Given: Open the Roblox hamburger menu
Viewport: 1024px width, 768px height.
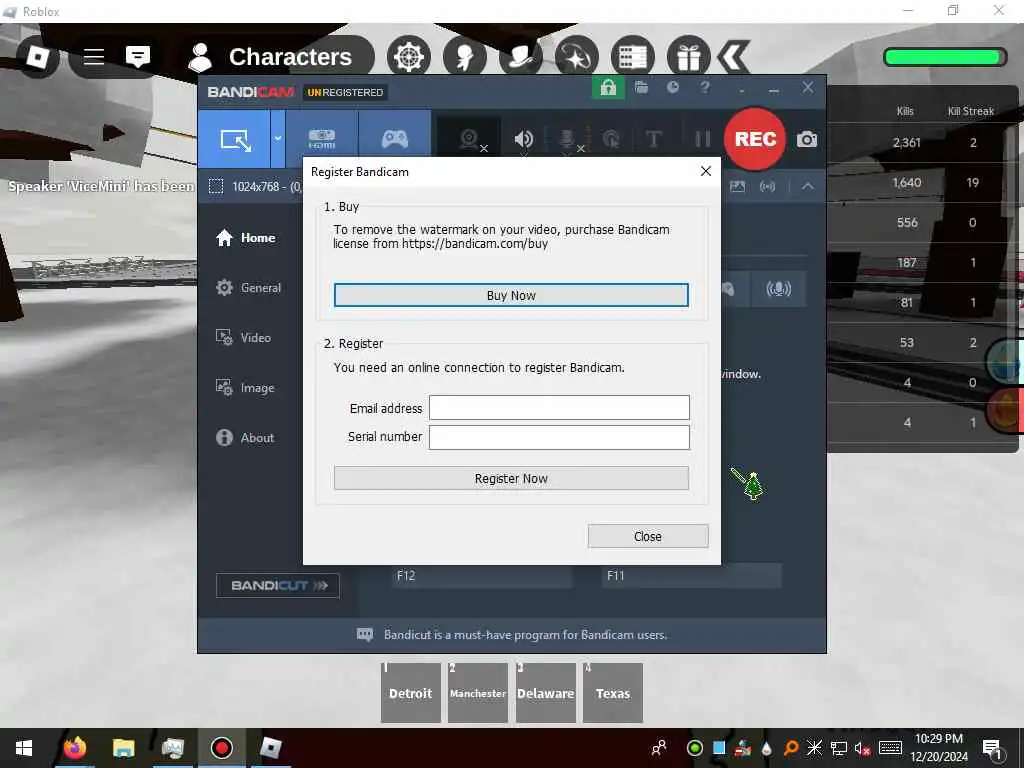Looking at the screenshot, I should [94, 57].
